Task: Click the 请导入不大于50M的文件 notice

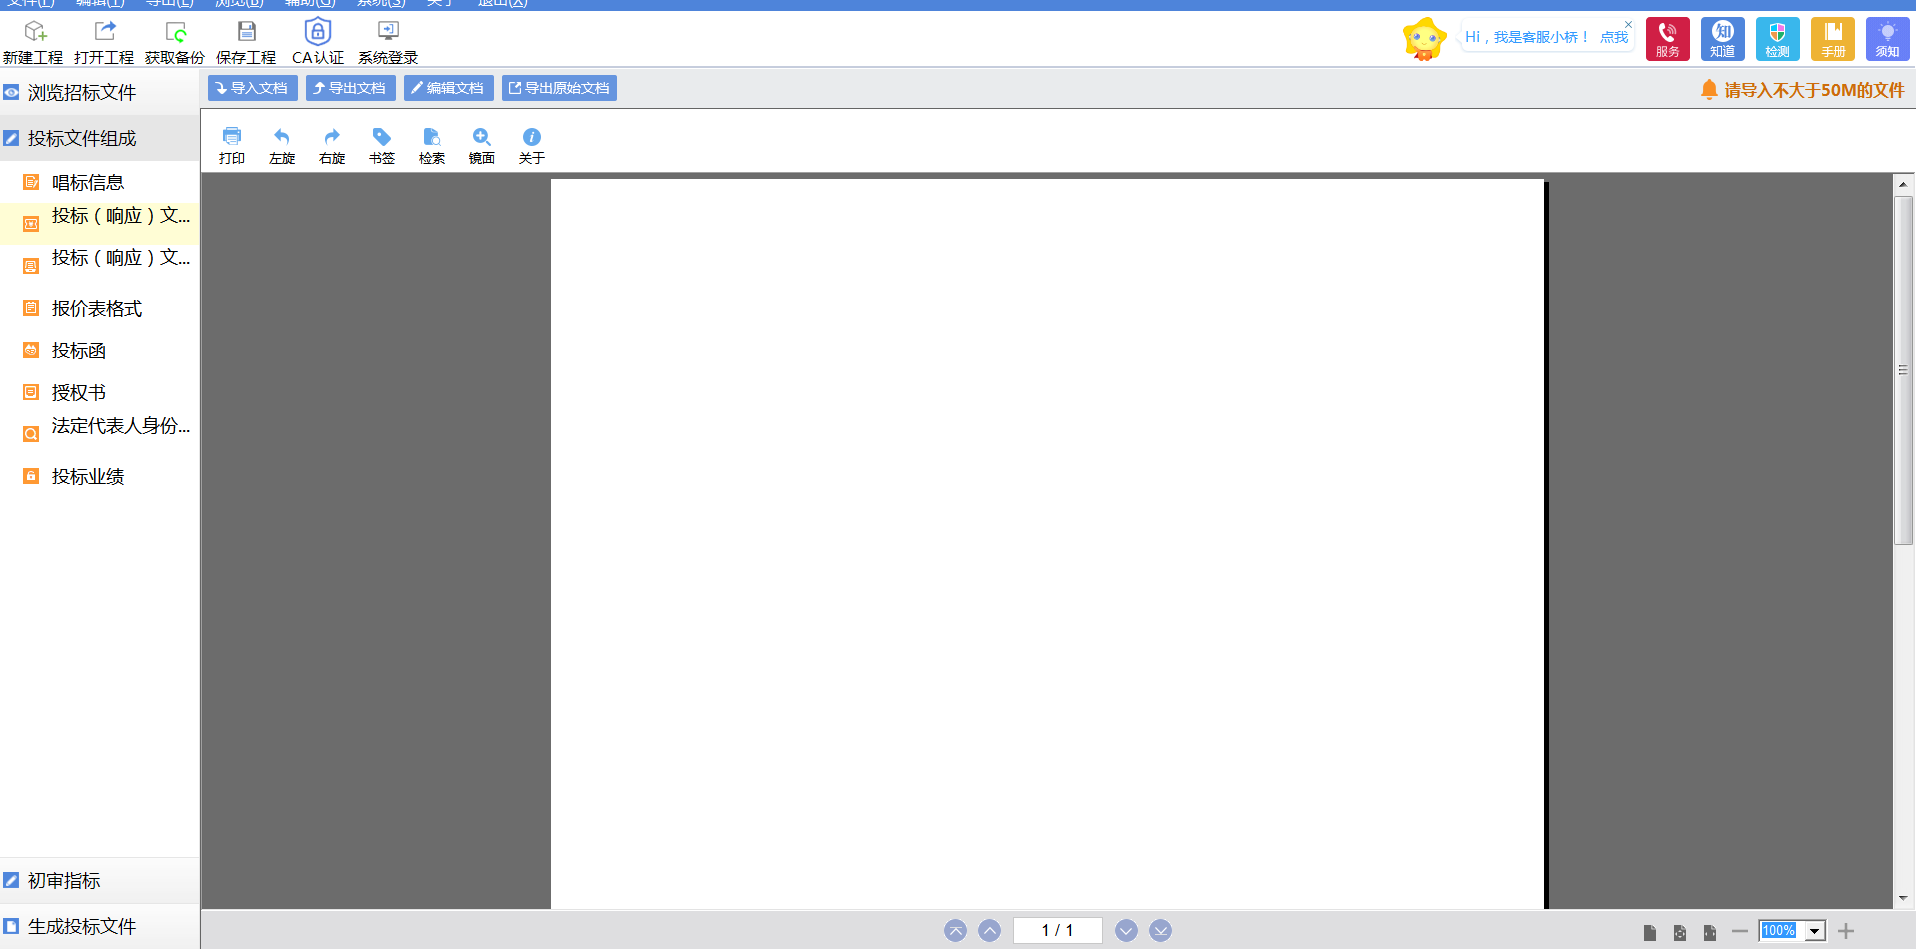Action: (x=1802, y=90)
